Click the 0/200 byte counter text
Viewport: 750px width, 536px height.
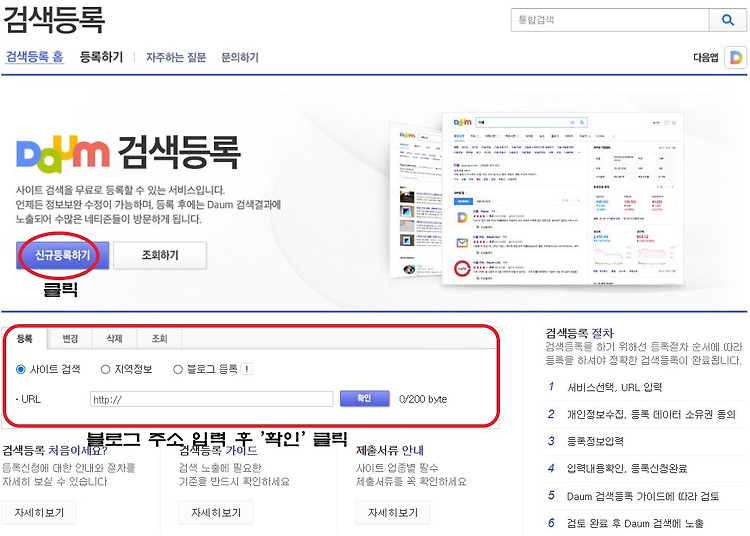coord(423,399)
